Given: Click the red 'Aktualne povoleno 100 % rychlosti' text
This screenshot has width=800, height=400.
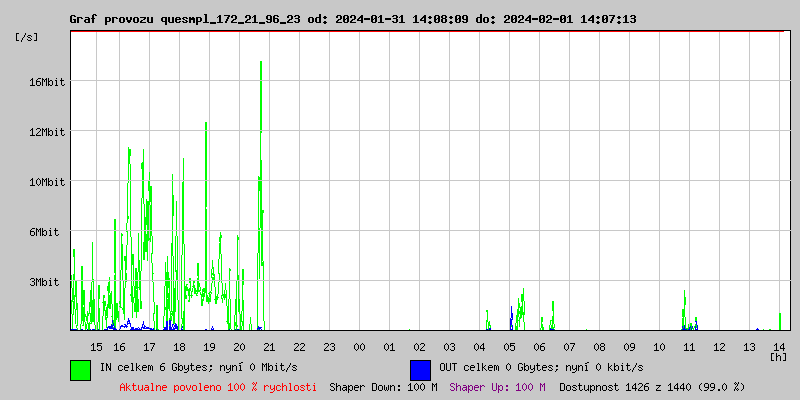Looking at the screenshot, I should point(218,386).
